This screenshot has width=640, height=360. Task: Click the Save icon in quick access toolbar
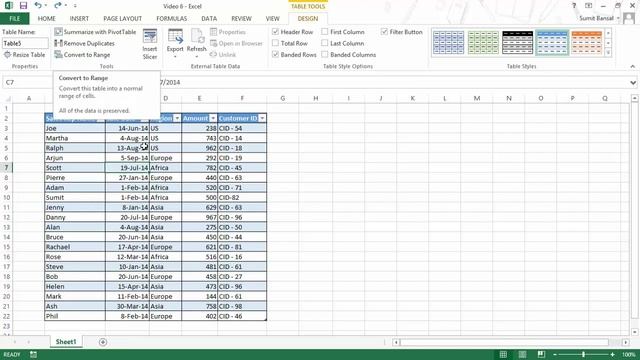click(x=23, y=6)
